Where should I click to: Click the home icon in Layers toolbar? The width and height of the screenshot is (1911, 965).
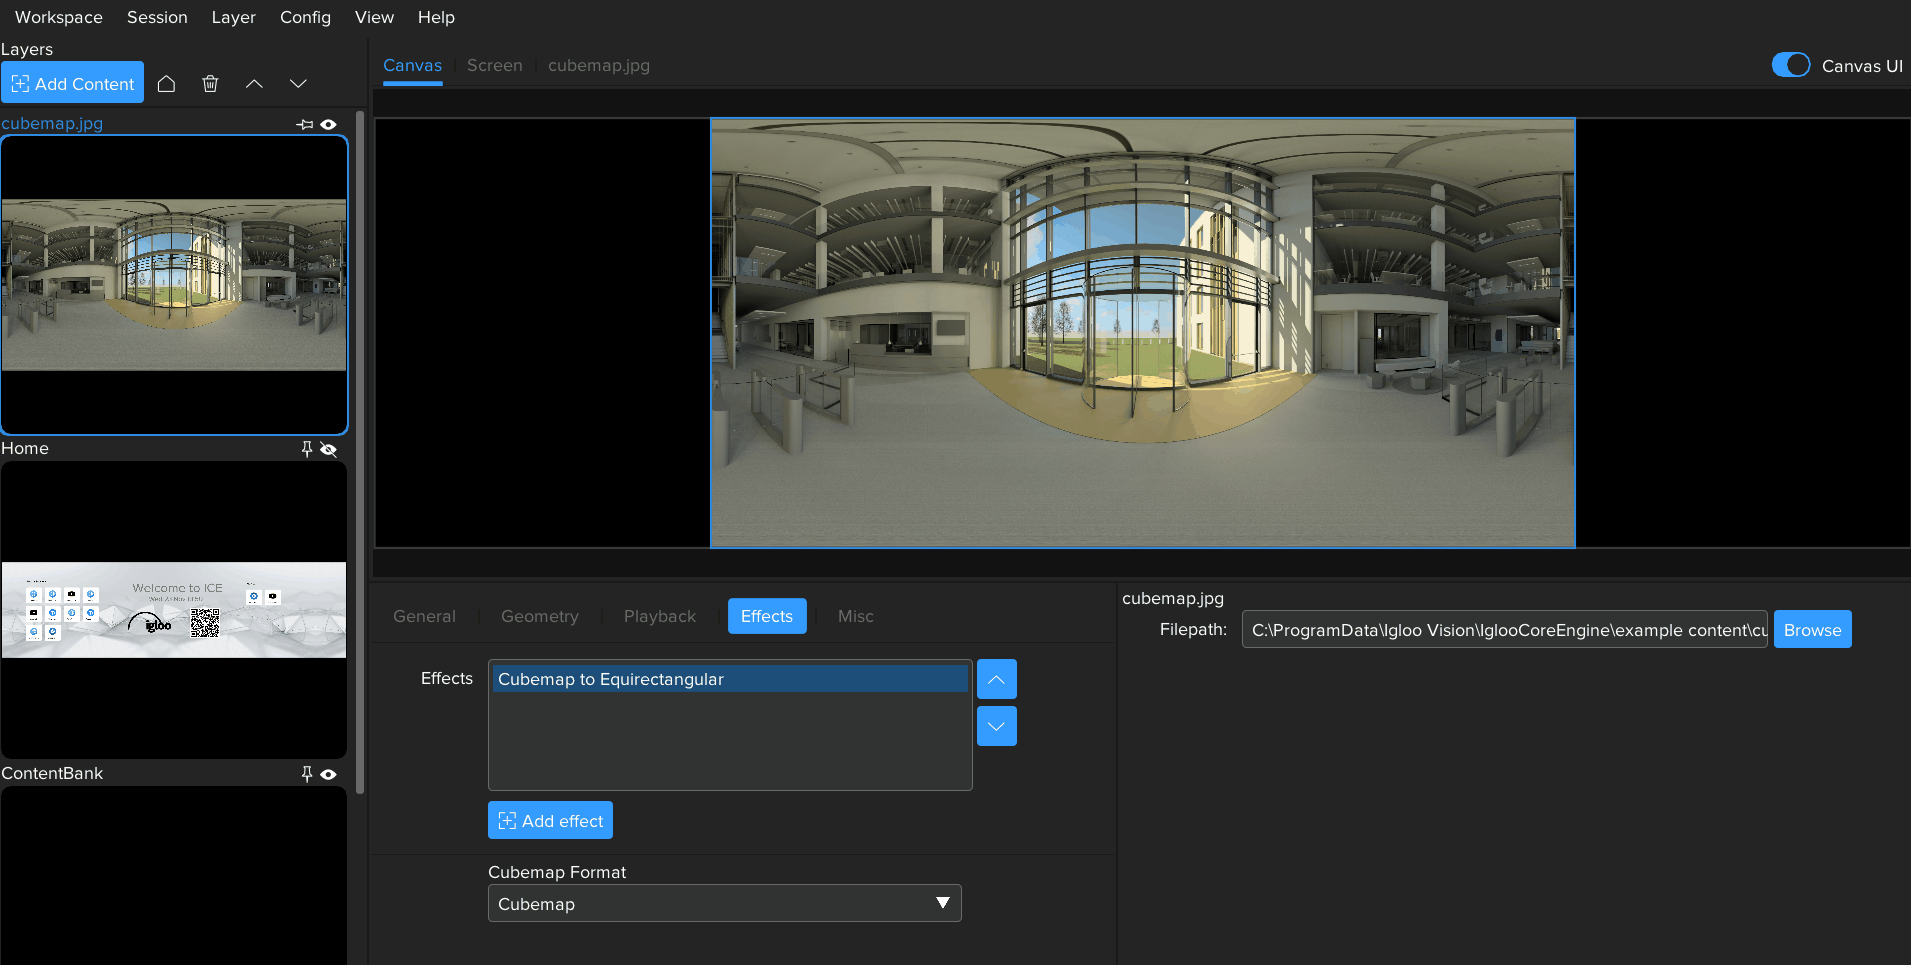(x=167, y=84)
